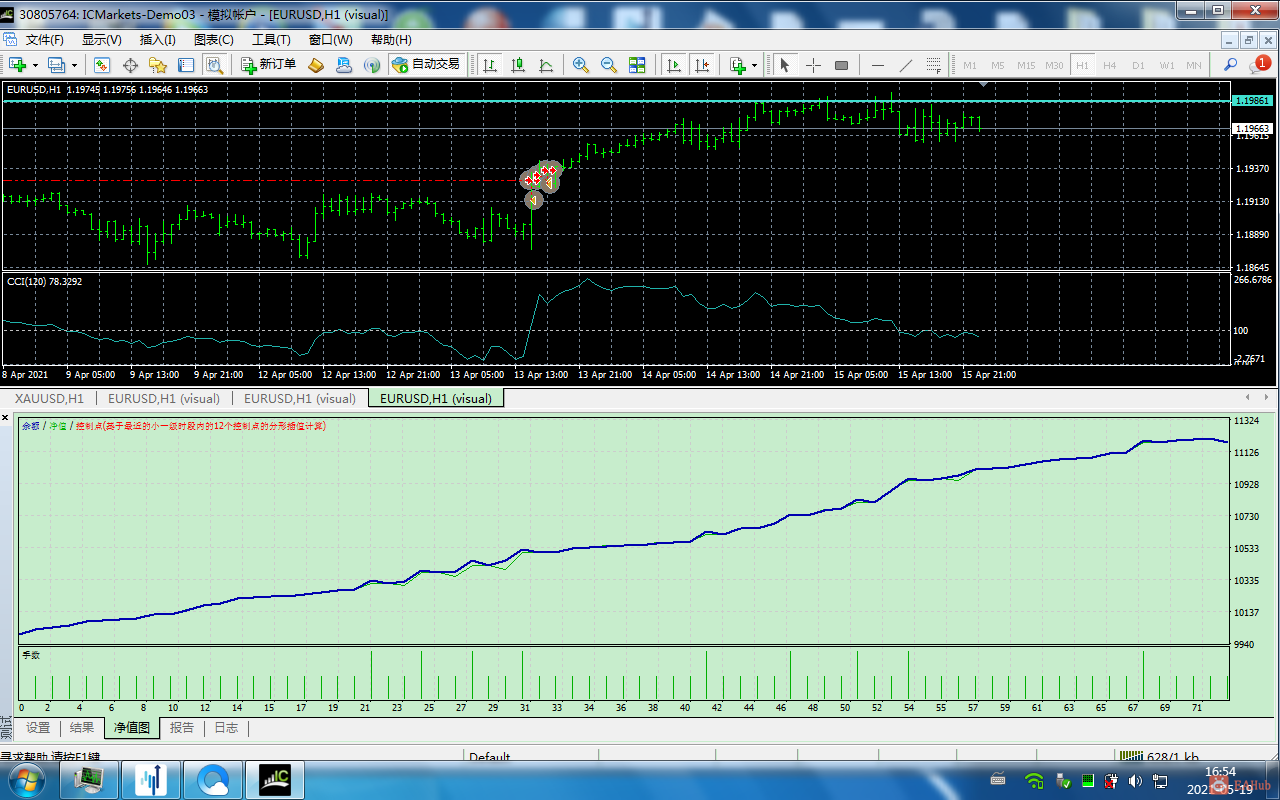The width and height of the screenshot is (1280, 800).
Task: Select the crosshair tool
Action: pos(813,65)
